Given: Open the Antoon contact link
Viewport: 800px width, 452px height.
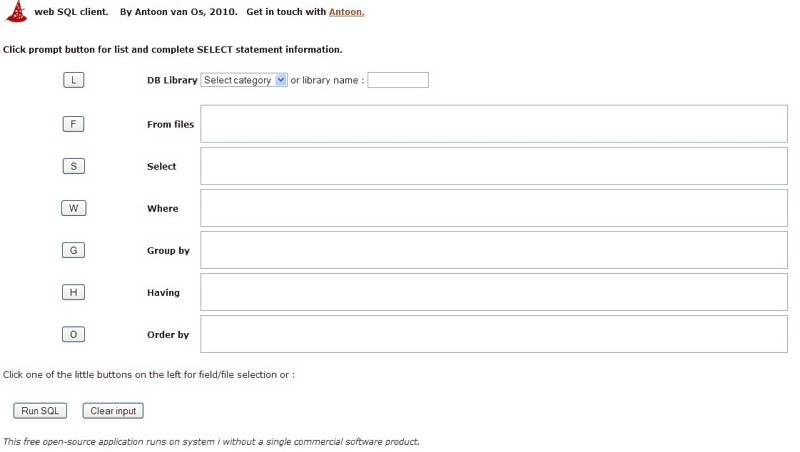Looking at the screenshot, I should 346,12.
